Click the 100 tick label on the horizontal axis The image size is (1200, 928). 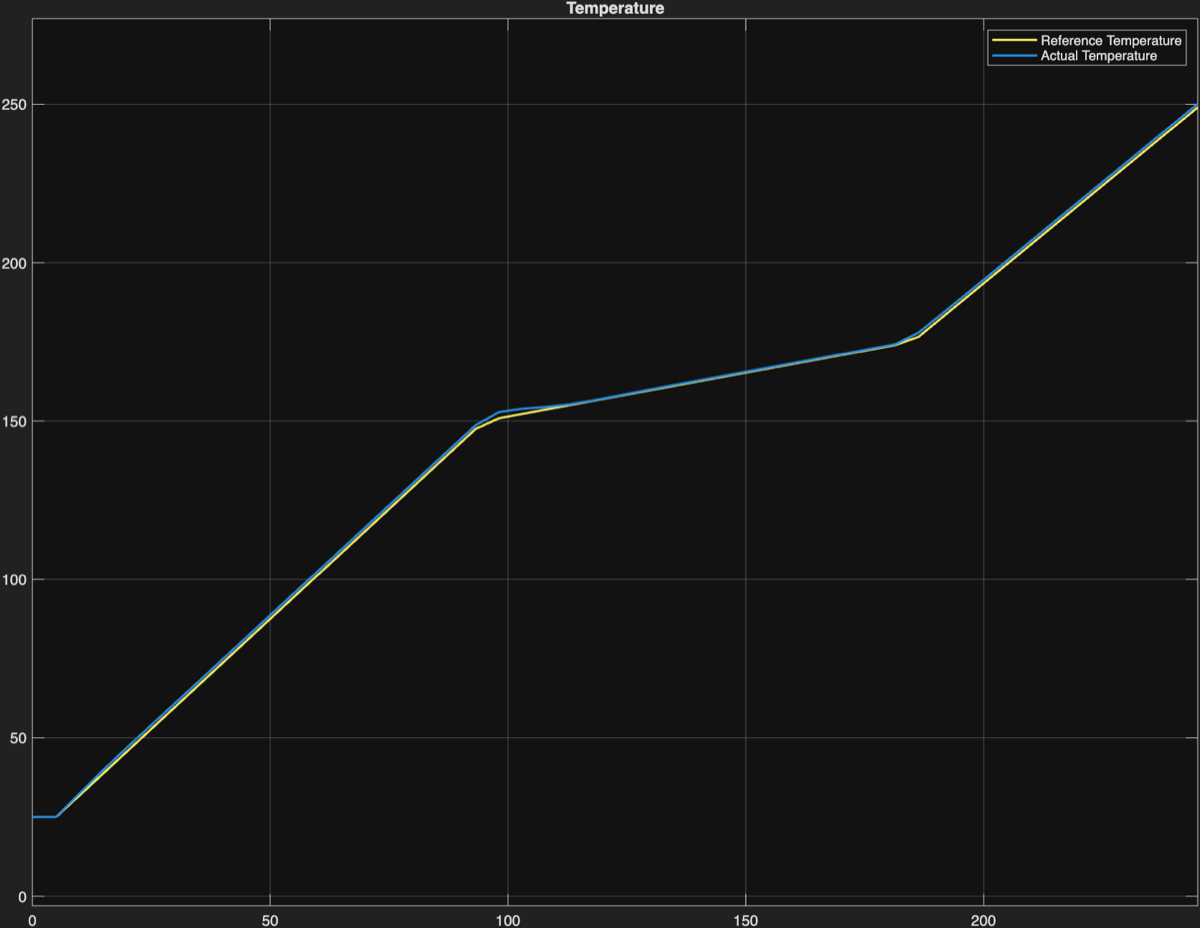click(x=508, y=919)
